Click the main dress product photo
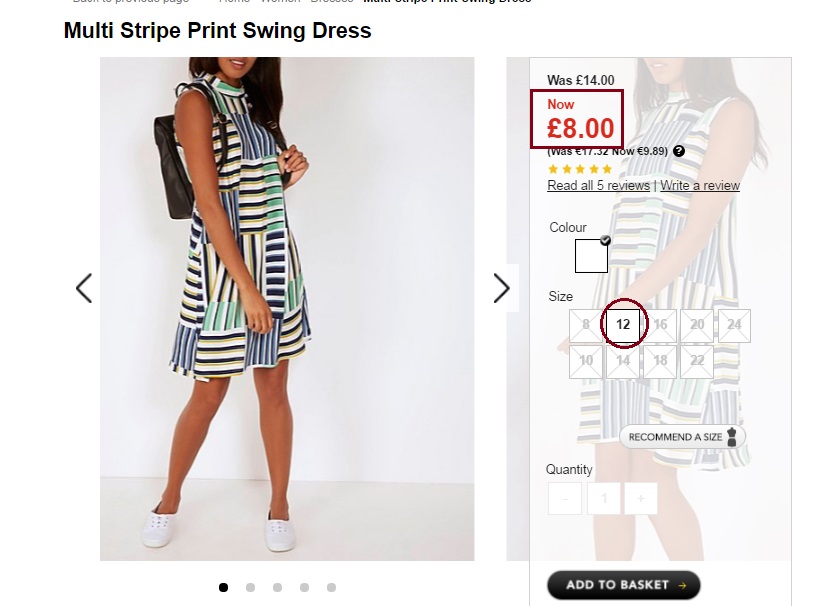The width and height of the screenshot is (824, 606). [287, 308]
